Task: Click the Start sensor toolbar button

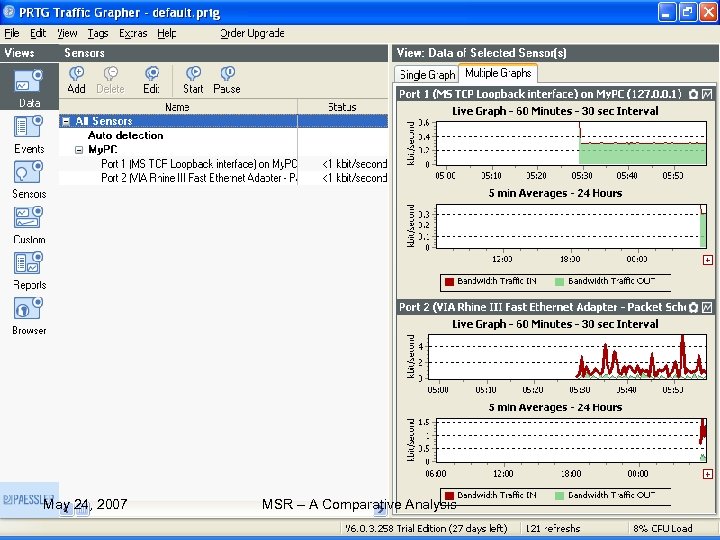Action: tap(193, 80)
